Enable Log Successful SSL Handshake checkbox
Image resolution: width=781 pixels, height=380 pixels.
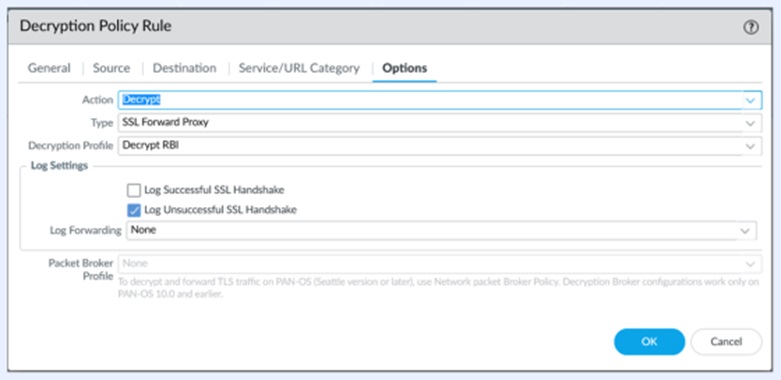pos(133,190)
